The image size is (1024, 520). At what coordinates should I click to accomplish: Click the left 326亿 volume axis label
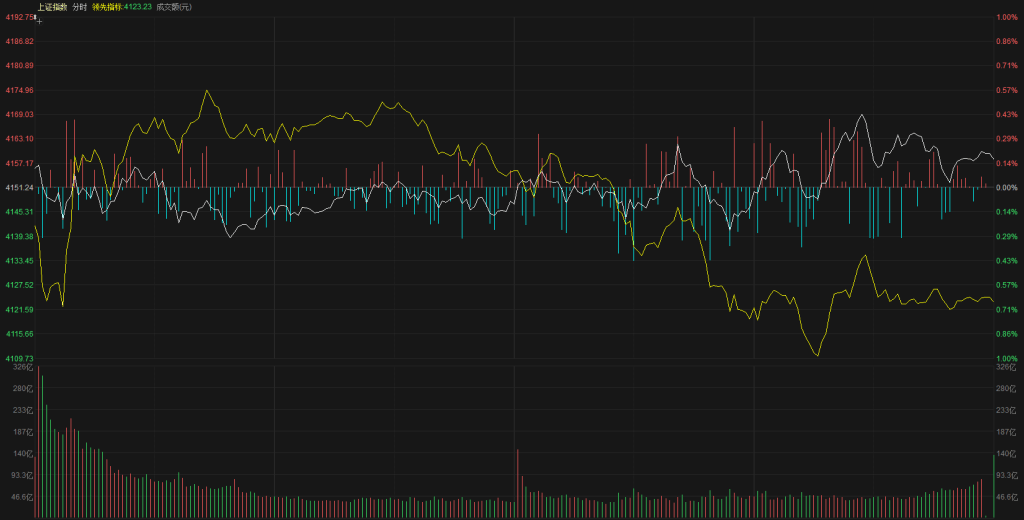coord(23,368)
